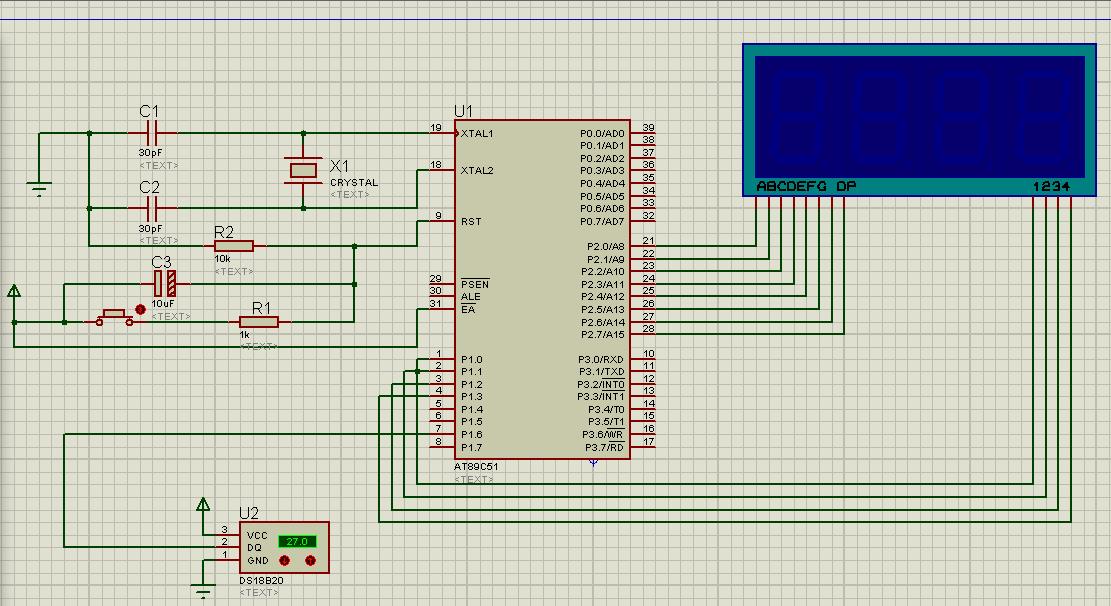Screen dimensions: 1111x606
Task: Select capacitor C1 symbol
Action: click(x=150, y=133)
